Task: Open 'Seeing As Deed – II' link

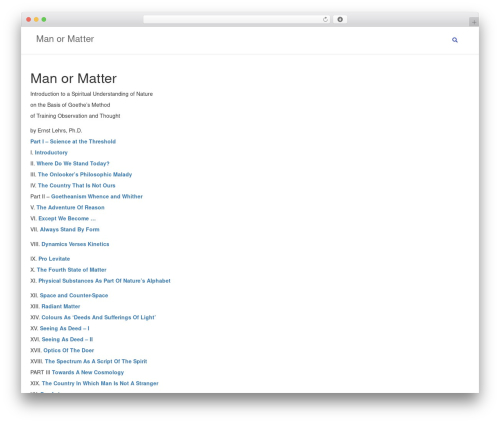Action: pyautogui.click(x=67, y=339)
